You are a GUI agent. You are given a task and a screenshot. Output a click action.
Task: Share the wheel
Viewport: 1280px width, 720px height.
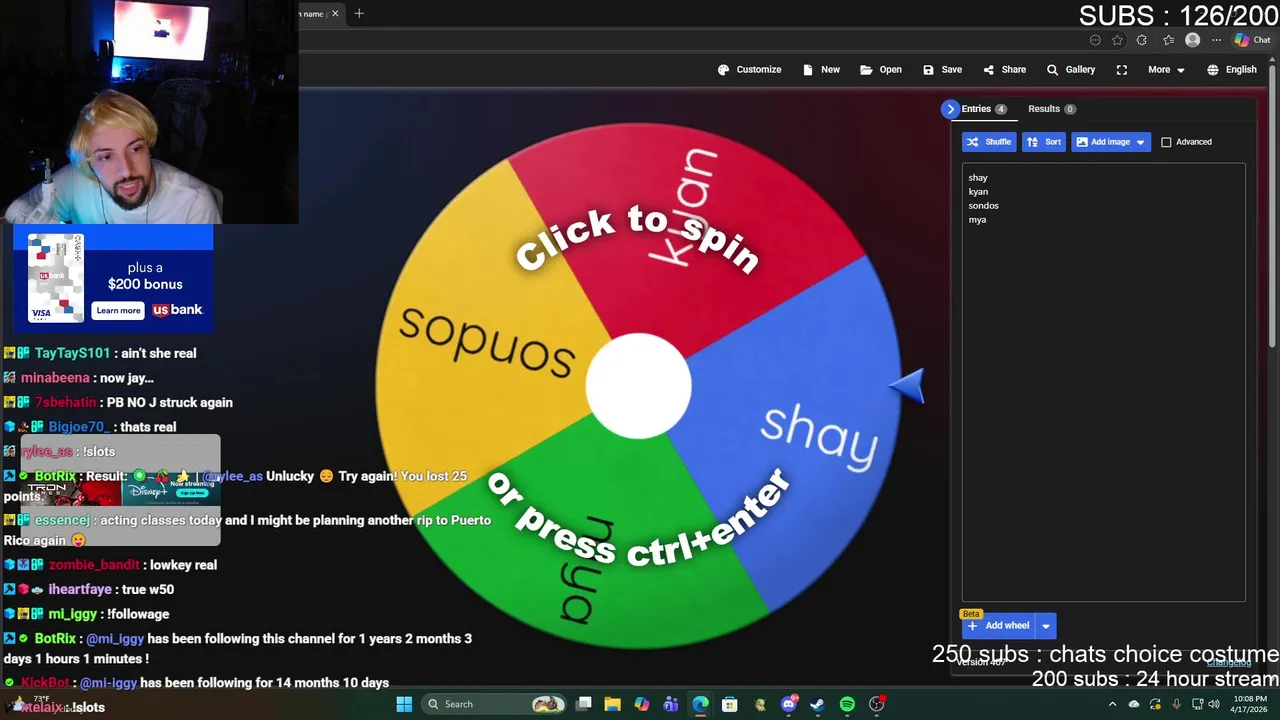click(1004, 70)
